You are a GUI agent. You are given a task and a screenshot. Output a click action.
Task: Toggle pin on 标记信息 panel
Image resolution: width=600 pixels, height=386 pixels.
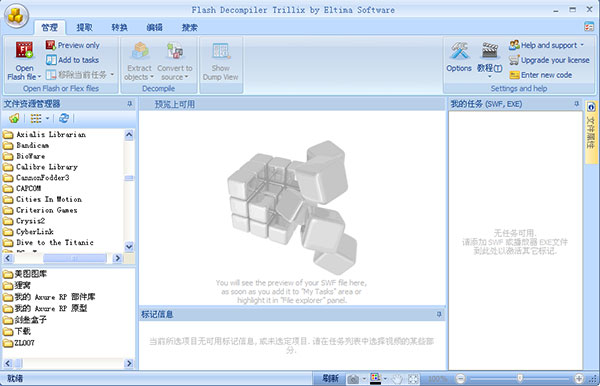(439, 314)
